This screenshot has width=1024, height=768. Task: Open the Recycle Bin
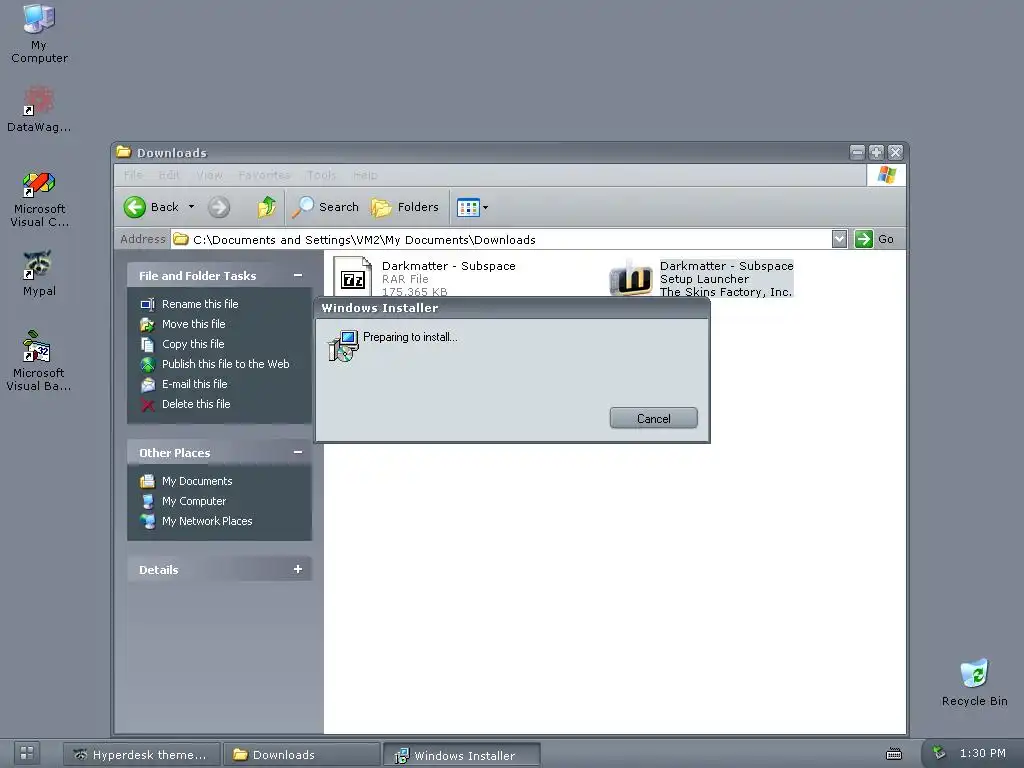[x=974, y=682]
